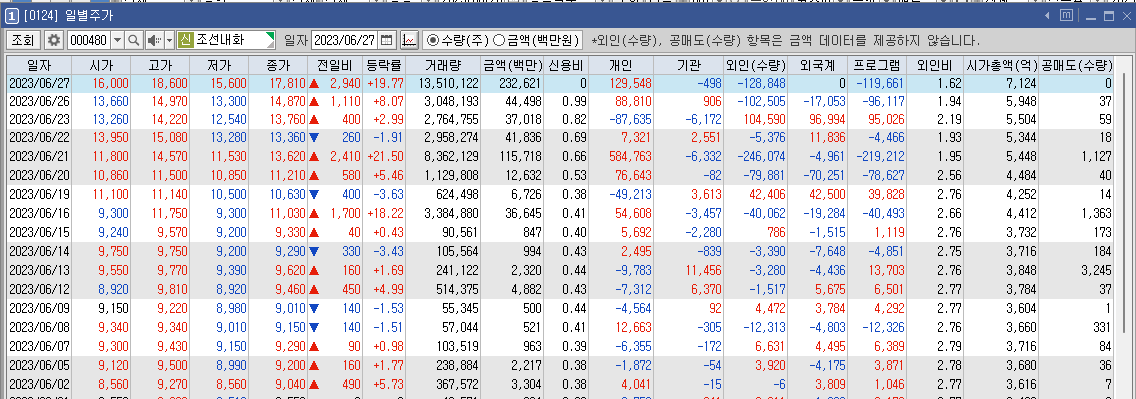
Task: Select the 수량(주) radio button
Action: 434,41
